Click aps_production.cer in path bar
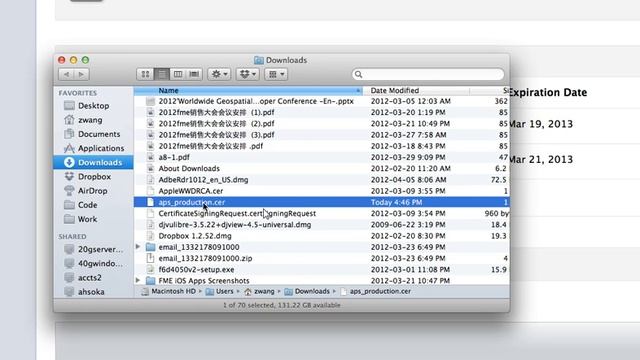The height and width of the screenshot is (360, 640). pos(376,291)
